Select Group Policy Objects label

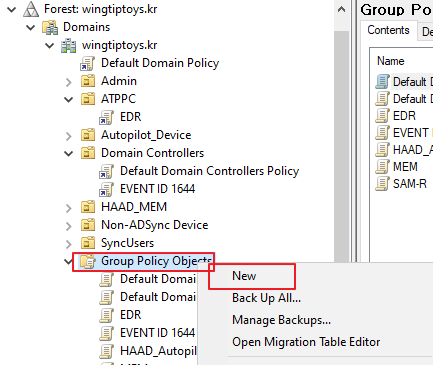point(156,261)
